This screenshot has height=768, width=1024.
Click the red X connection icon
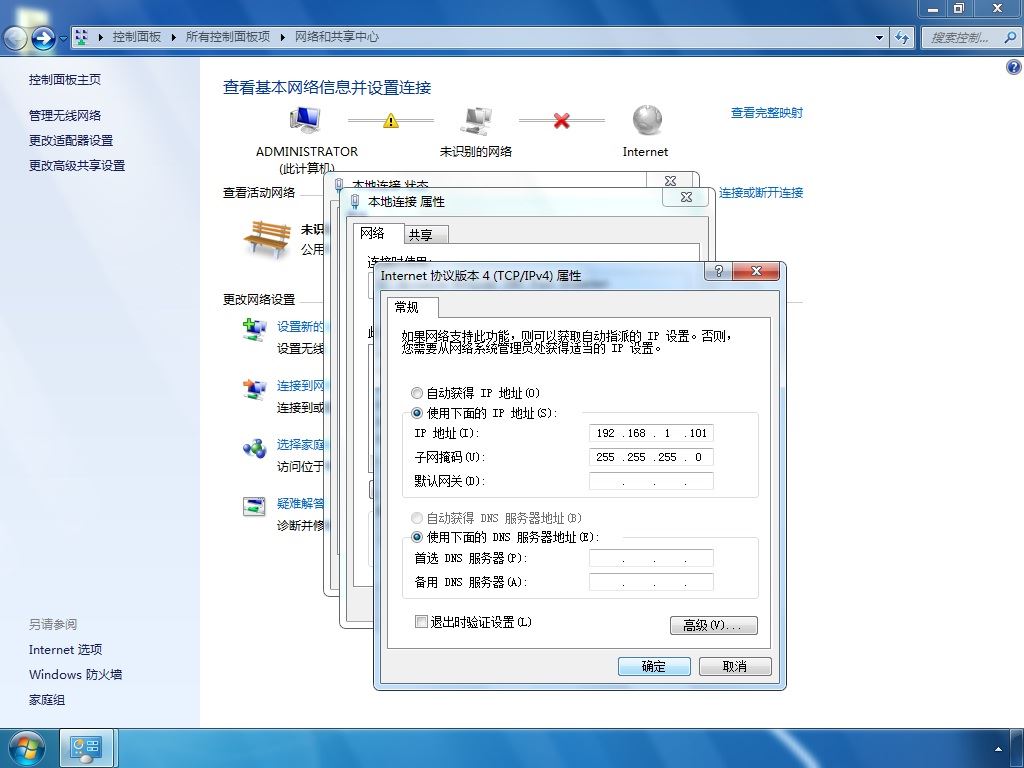click(x=562, y=120)
